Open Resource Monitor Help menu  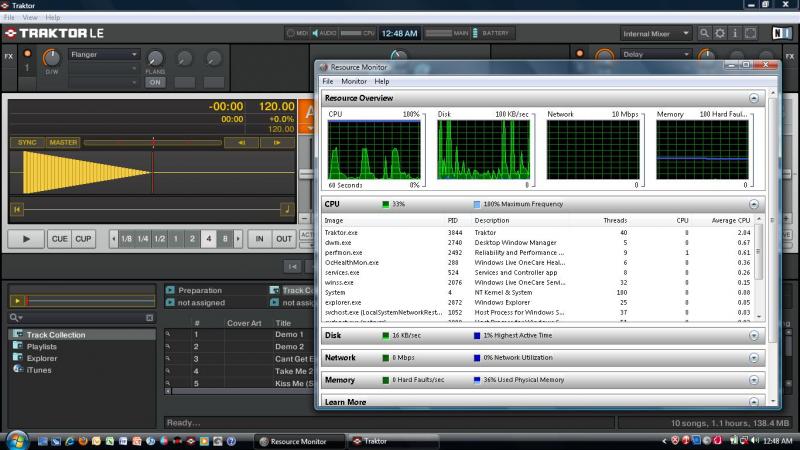point(382,81)
